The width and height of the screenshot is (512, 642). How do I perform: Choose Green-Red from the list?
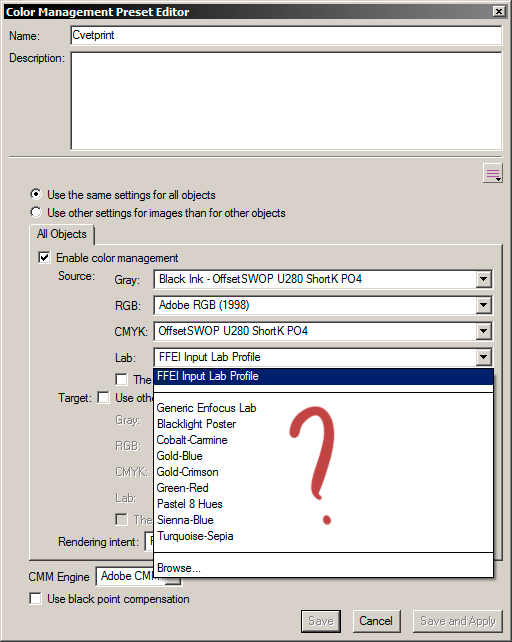click(x=323, y=488)
